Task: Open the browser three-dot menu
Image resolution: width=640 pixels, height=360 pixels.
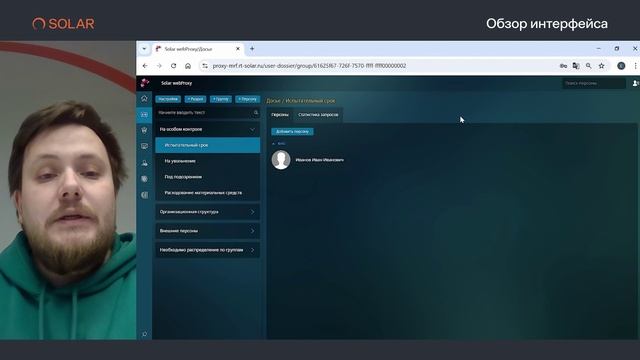Action: coord(636,66)
